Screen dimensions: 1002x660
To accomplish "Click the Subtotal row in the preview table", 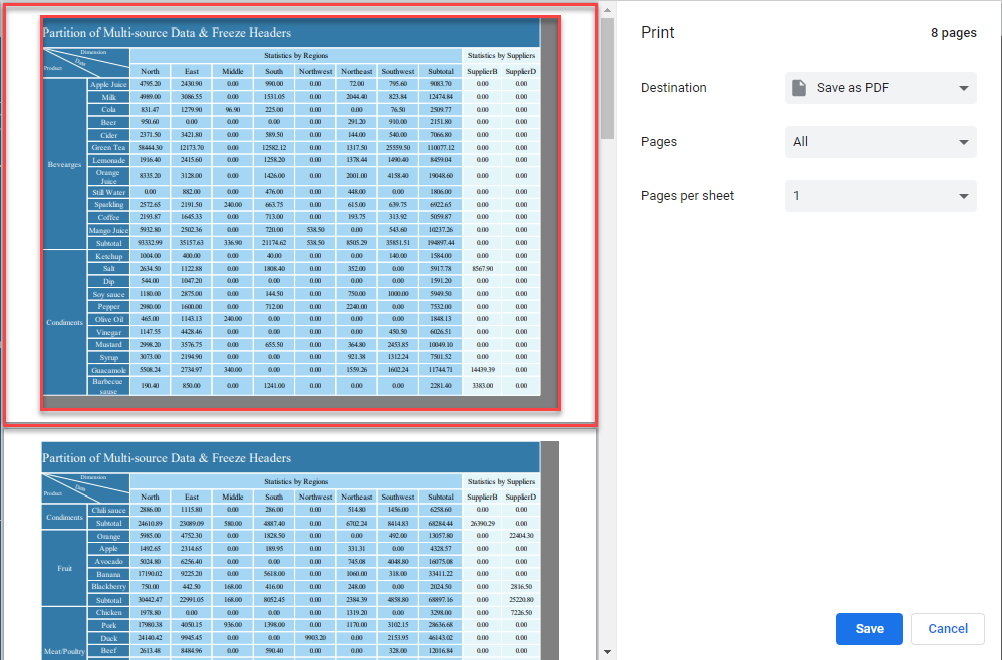I will point(108,242).
